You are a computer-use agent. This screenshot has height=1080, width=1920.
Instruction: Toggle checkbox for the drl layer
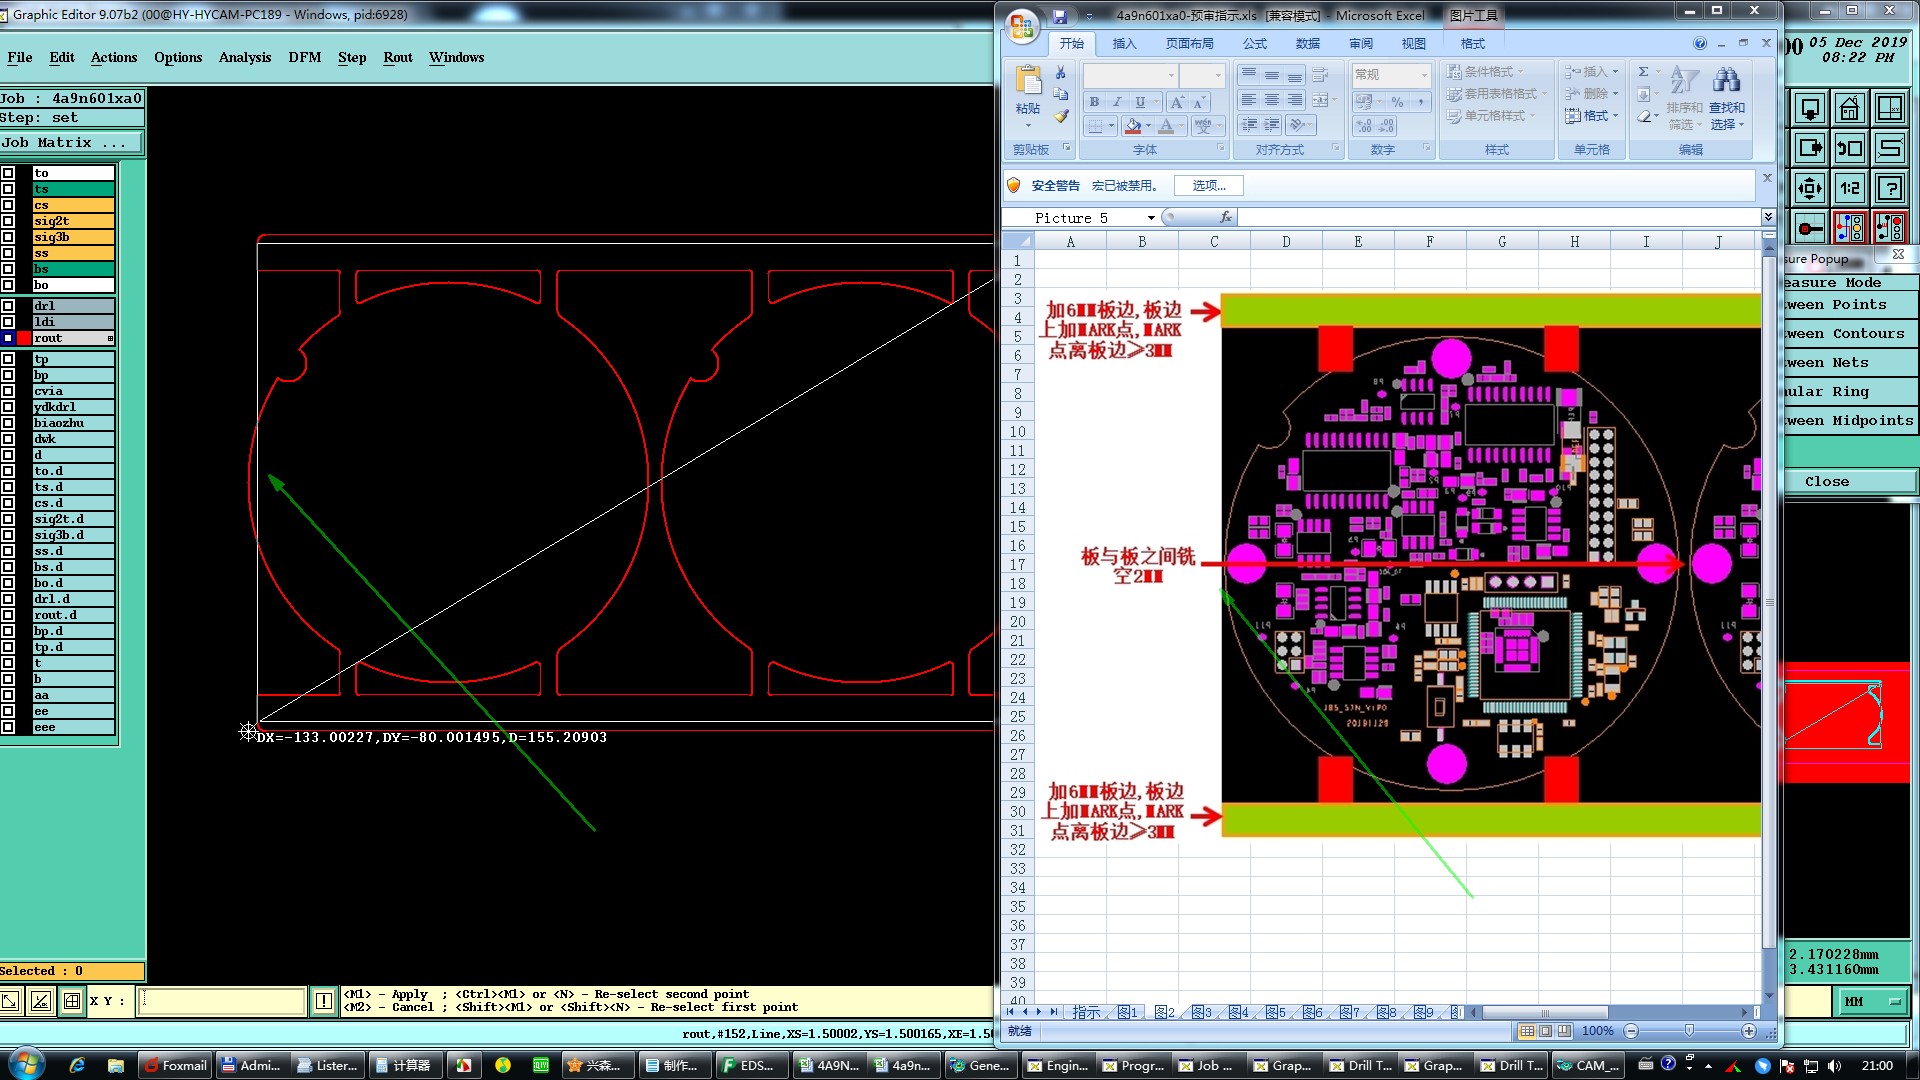(8, 306)
